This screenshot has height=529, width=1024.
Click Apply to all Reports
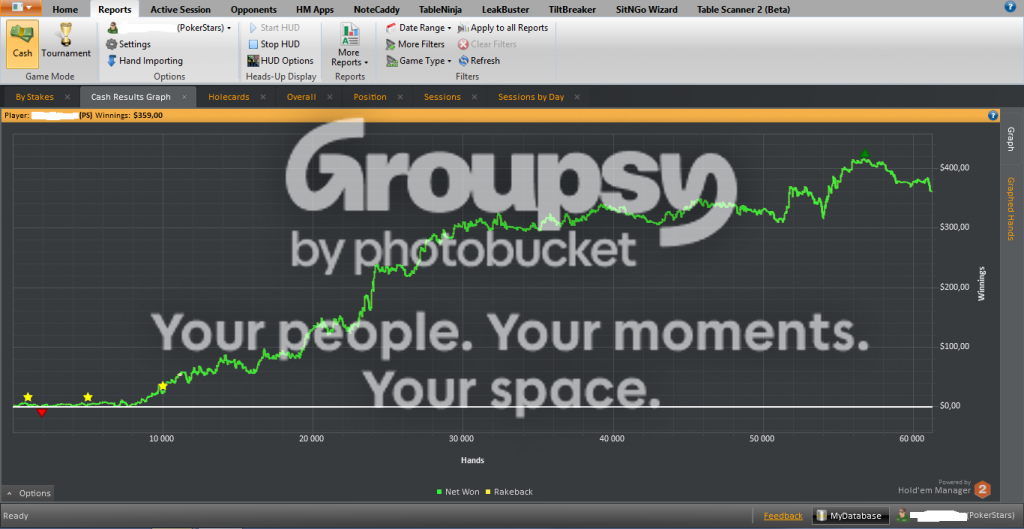tap(503, 28)
